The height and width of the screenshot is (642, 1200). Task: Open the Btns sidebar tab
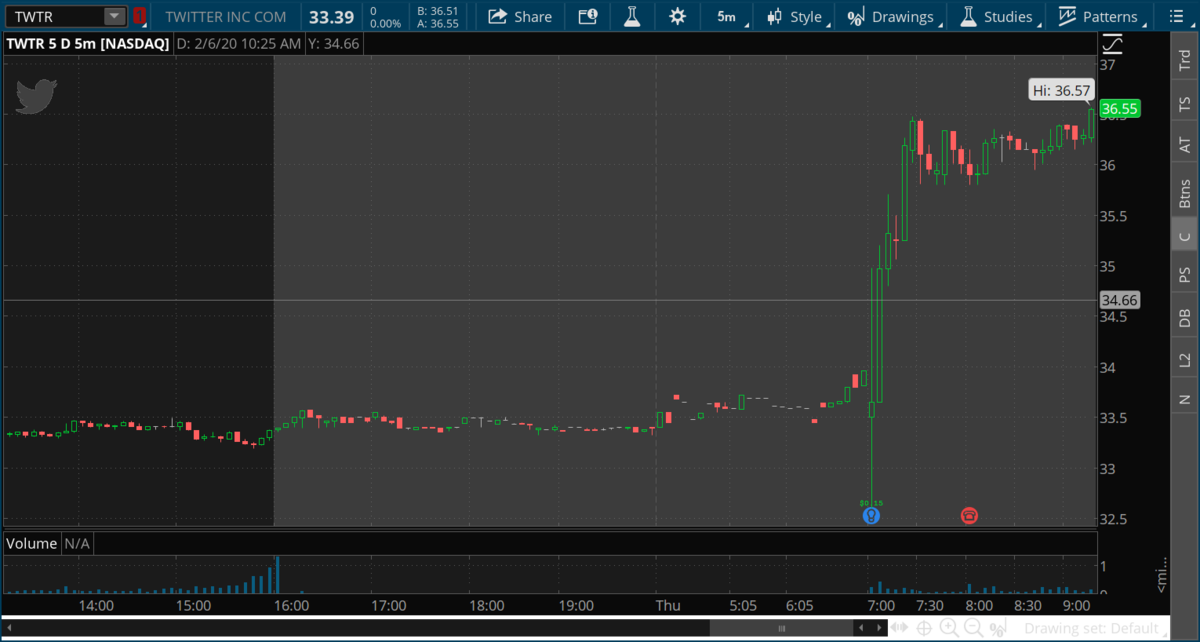click(x=1185, y=193)
